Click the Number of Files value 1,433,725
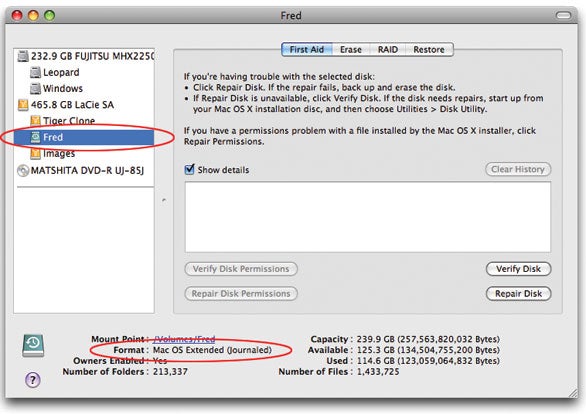 tap(378, 372)
